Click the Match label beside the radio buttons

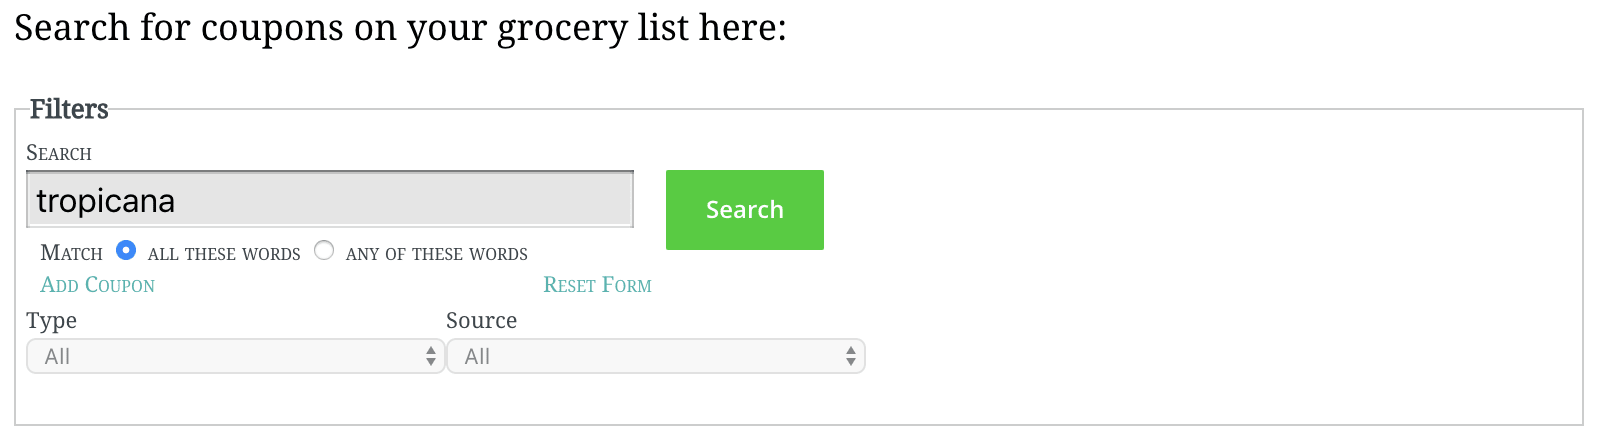71,253
